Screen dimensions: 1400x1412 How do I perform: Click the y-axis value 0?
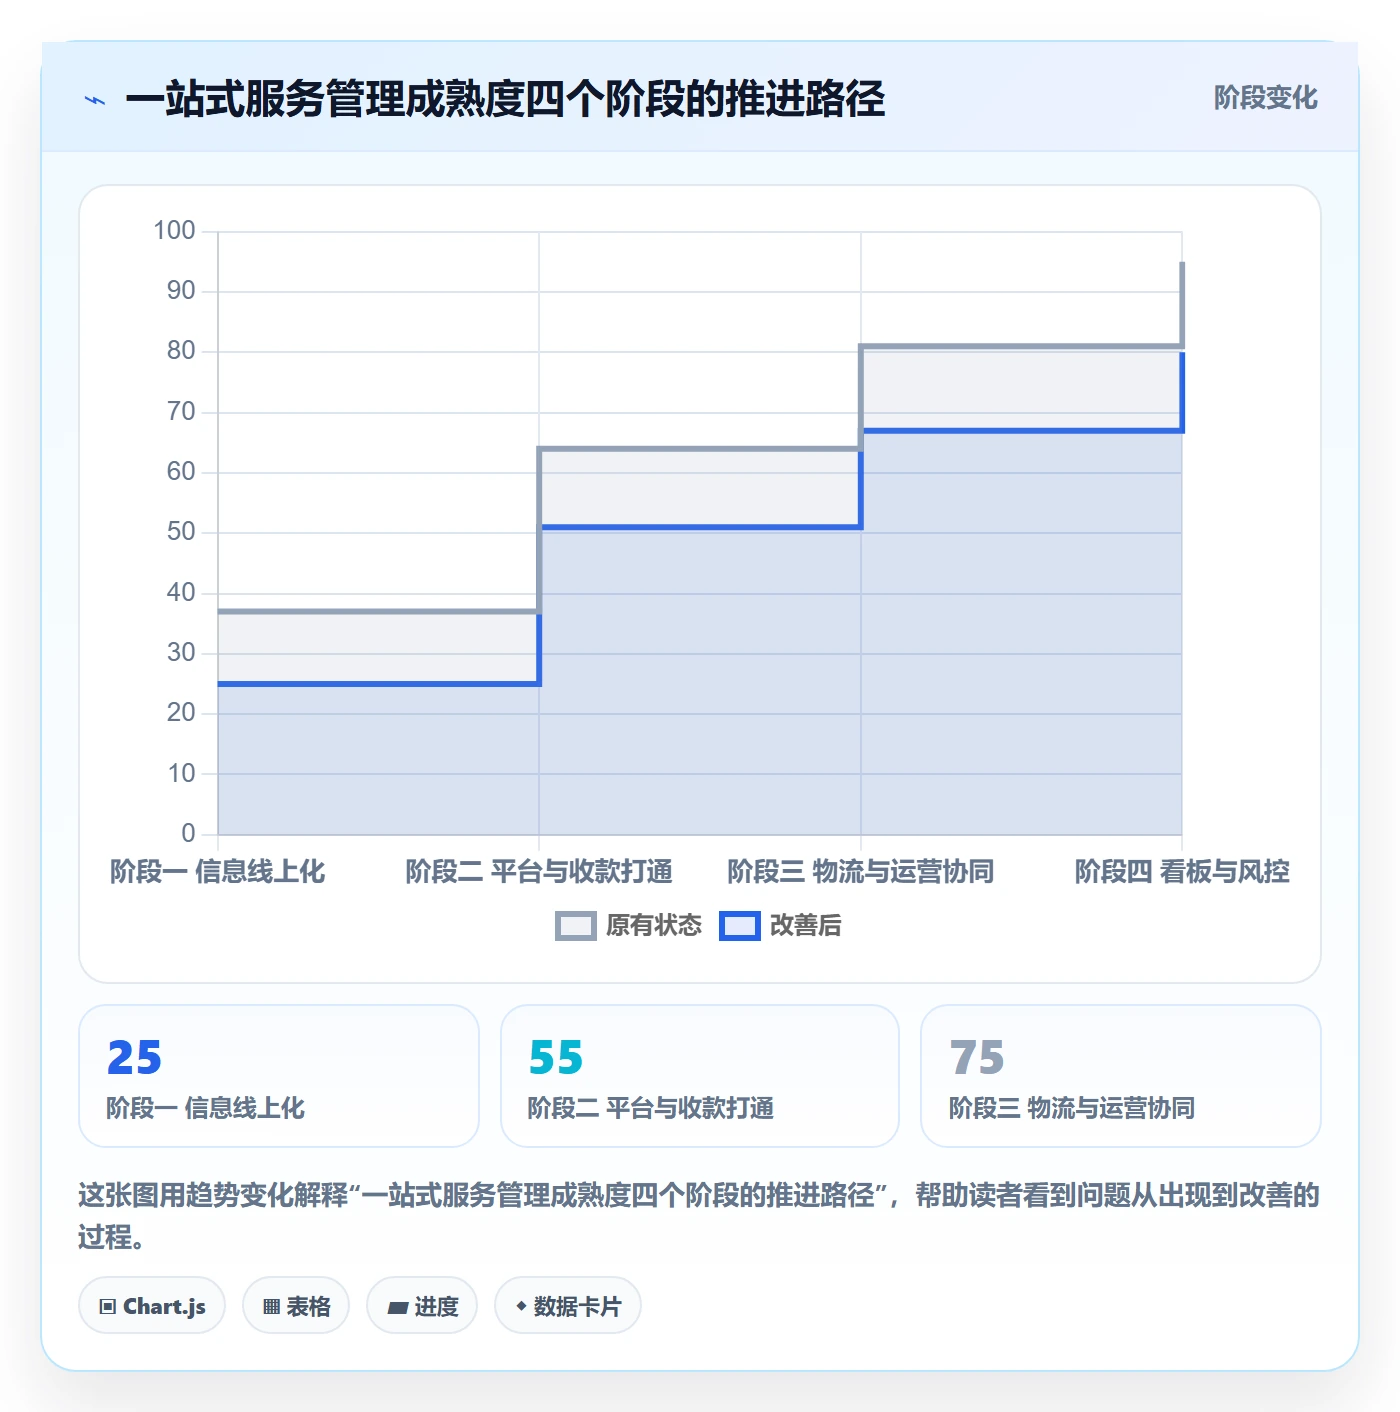pos(188,833)
